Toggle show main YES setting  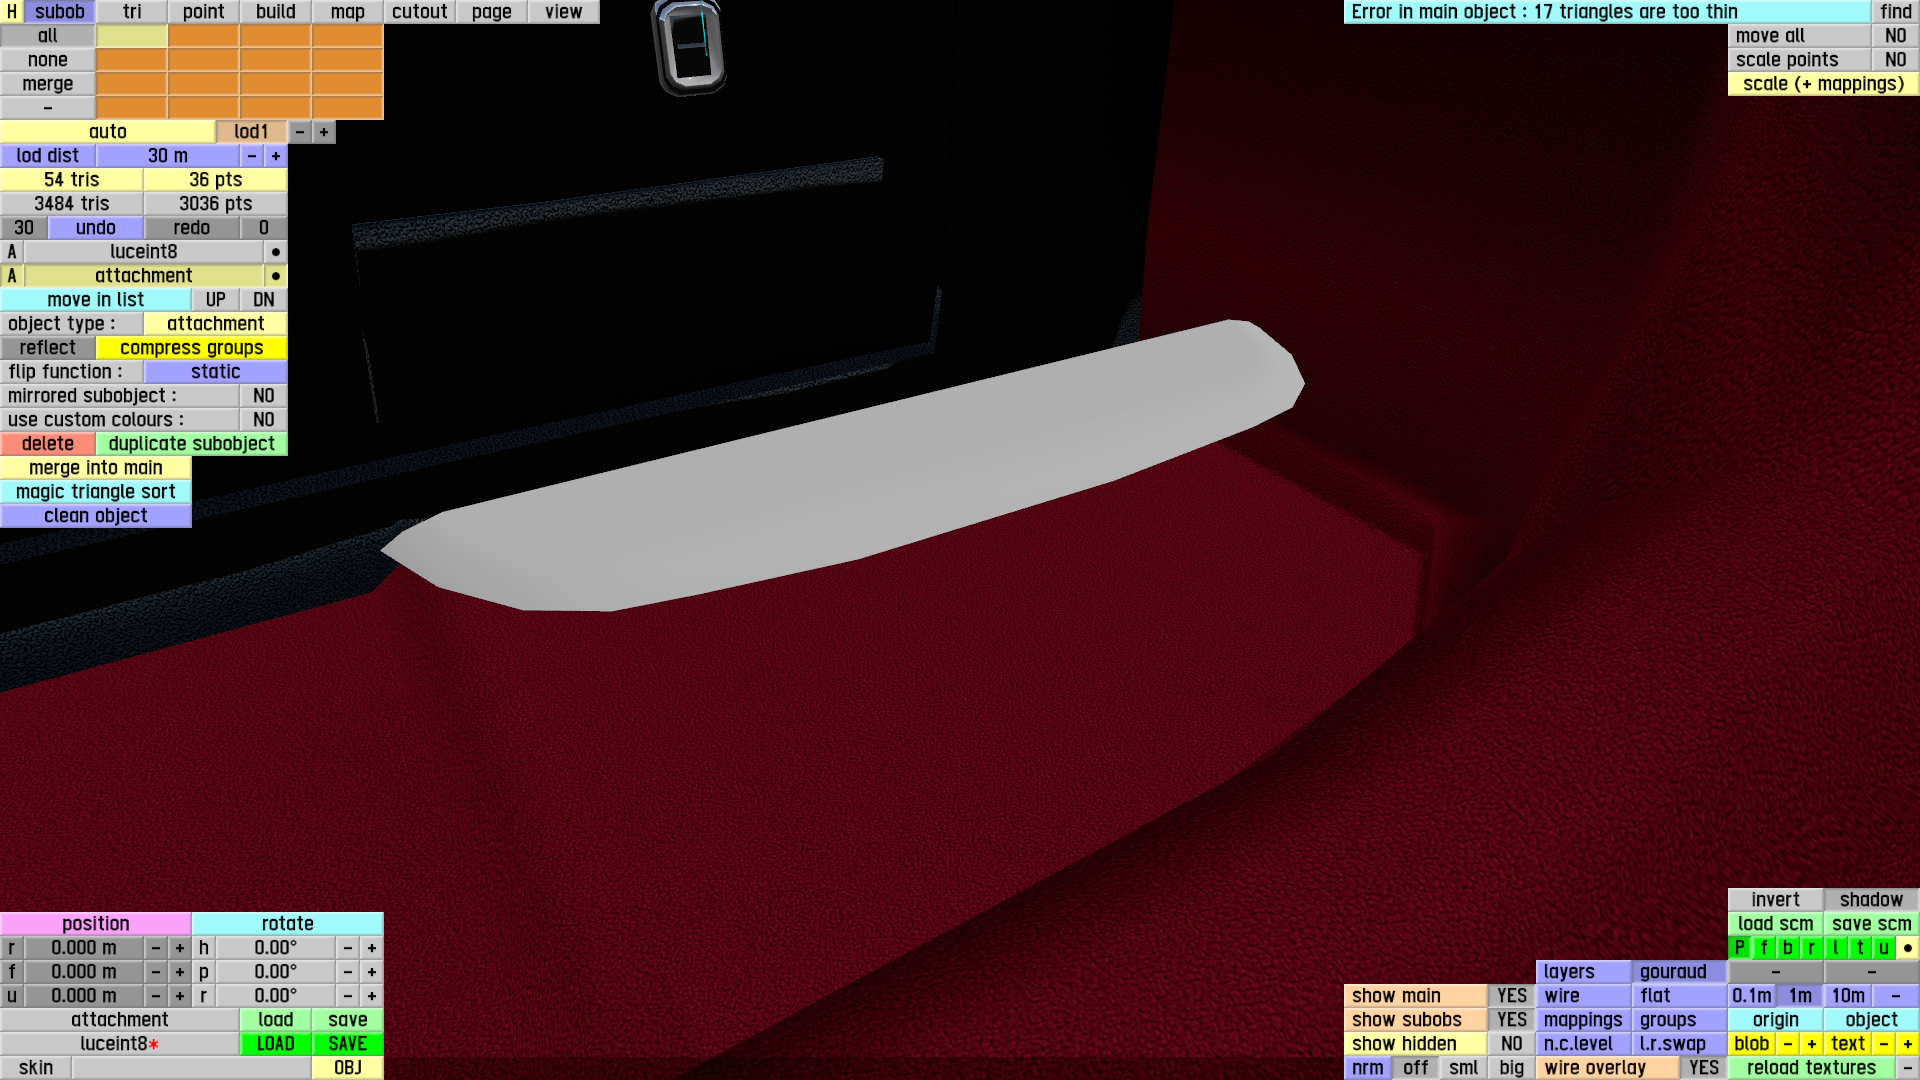tap(1511, 996)
